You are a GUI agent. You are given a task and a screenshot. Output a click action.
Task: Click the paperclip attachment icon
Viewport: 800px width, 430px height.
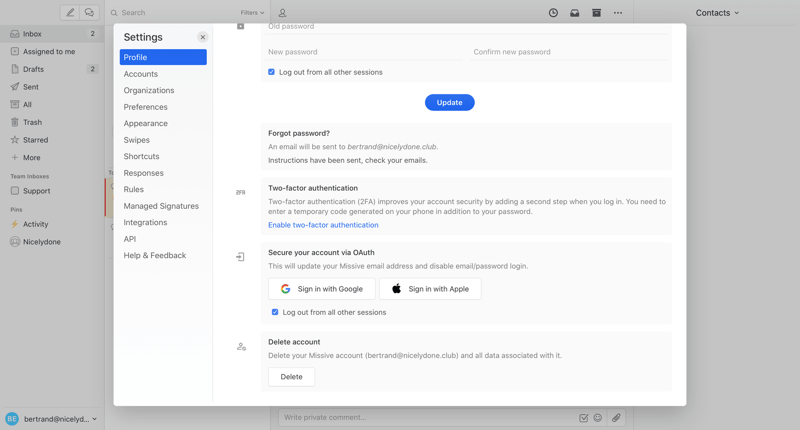616,418
